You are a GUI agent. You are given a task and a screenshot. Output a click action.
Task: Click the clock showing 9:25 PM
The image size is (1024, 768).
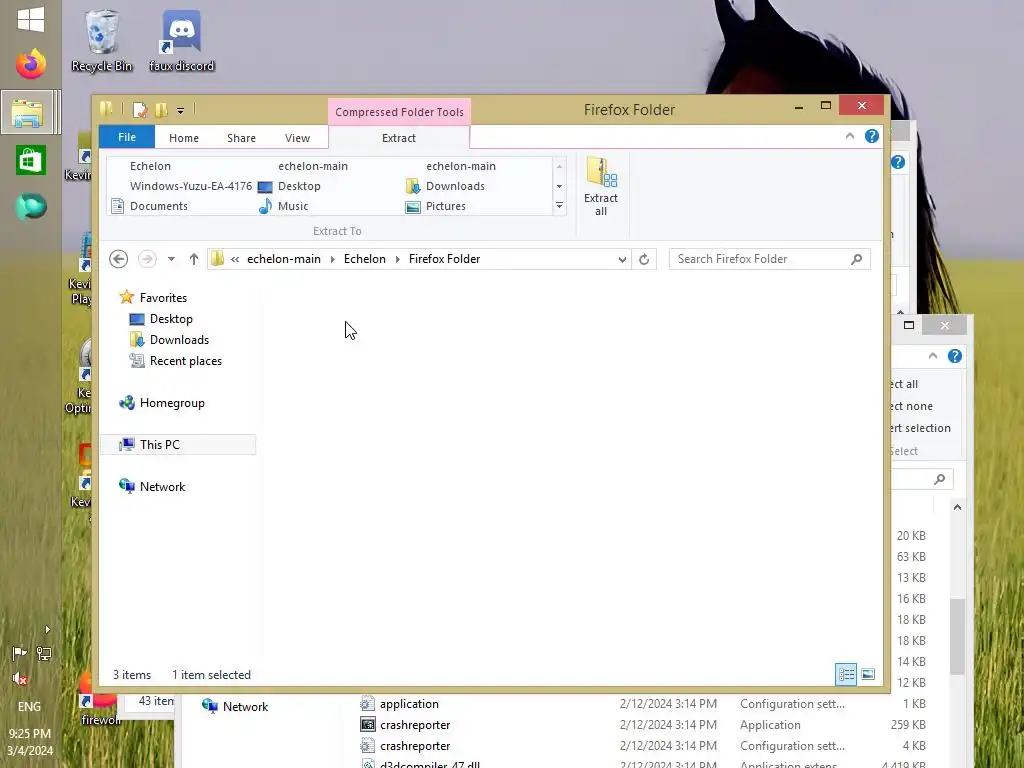[x=29, y=733]
